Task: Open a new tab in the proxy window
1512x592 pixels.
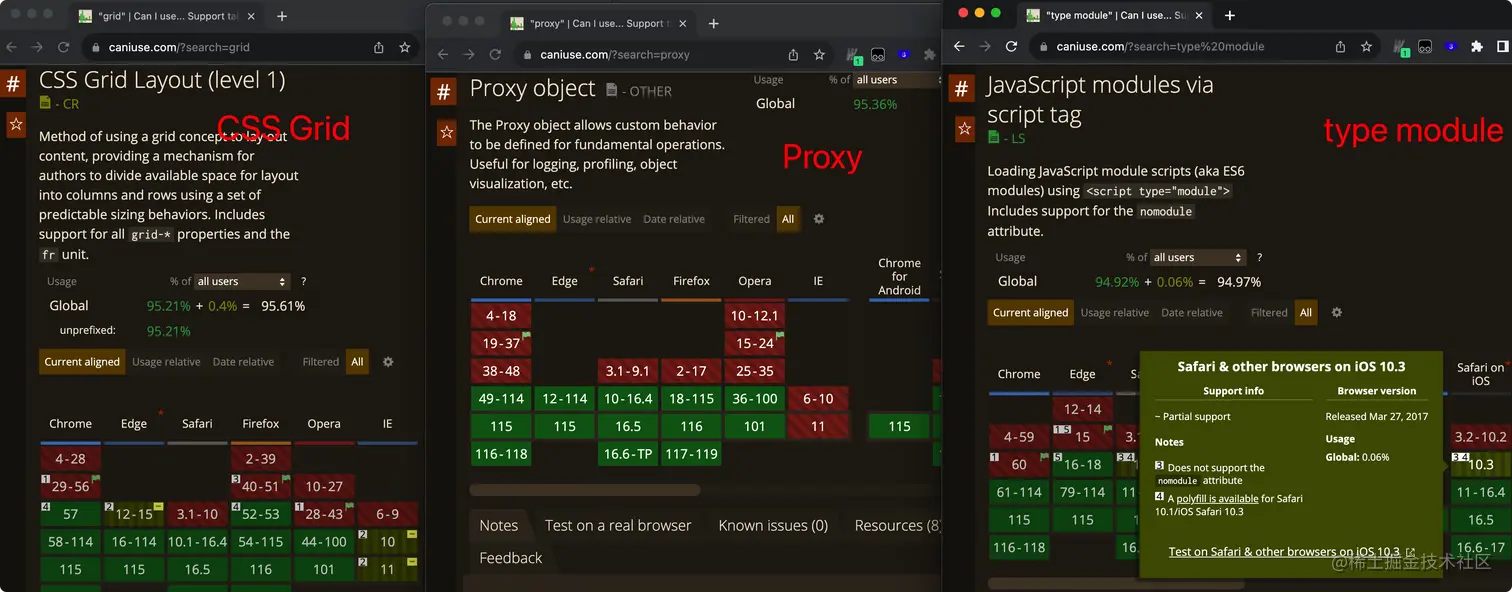Action: pos(713,24)
